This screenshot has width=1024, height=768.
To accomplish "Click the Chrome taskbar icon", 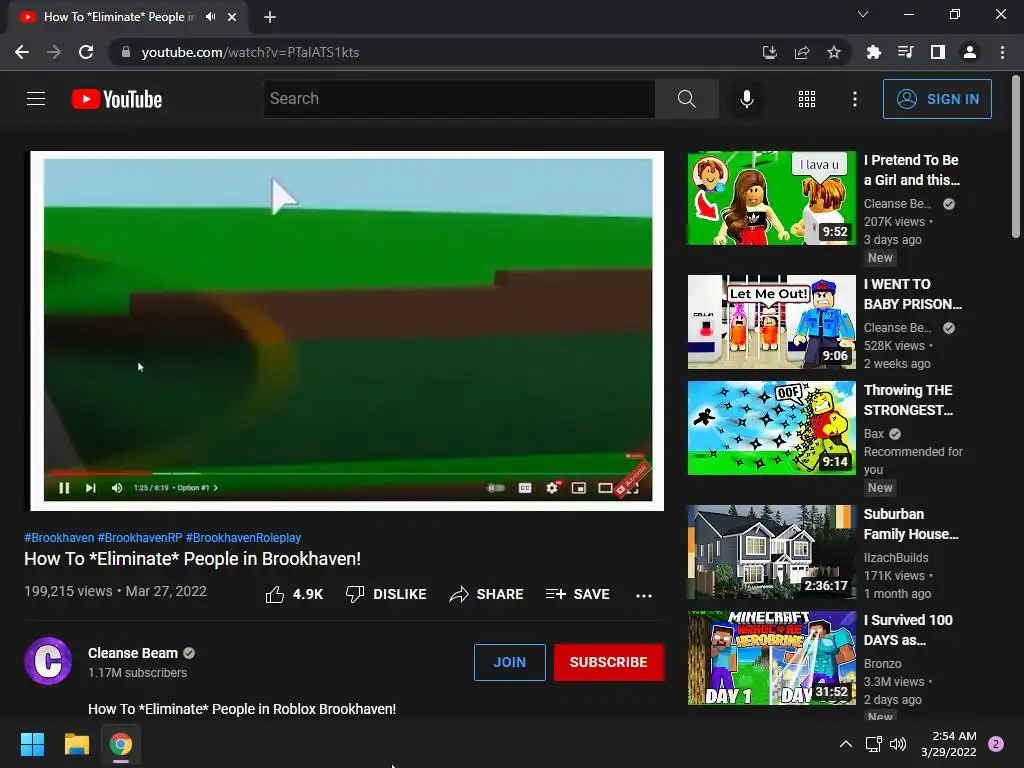I will tap(121, 744).
